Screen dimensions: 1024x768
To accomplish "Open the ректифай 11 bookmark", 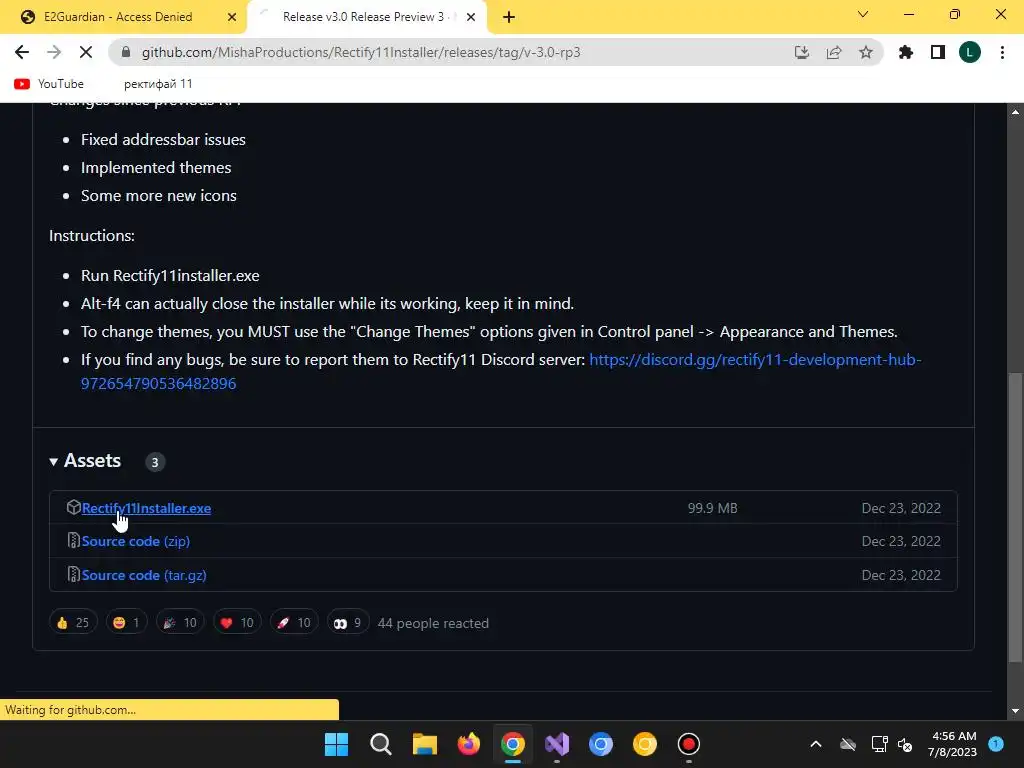I will (158, 84).
